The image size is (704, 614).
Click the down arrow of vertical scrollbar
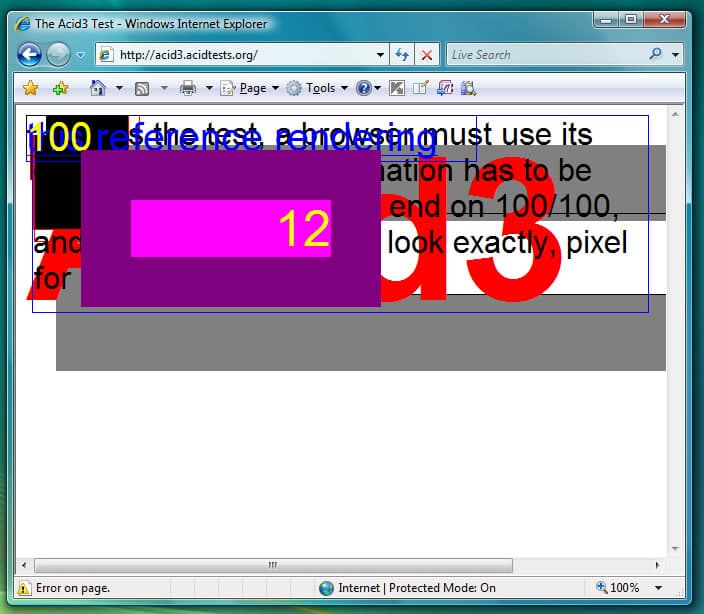click(675, 548)
